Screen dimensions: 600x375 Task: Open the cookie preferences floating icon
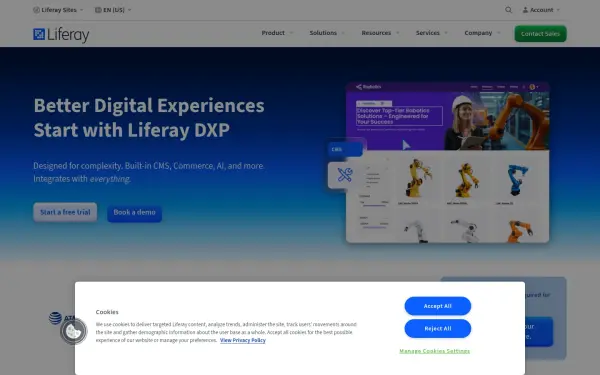click(x=73, y=331)
